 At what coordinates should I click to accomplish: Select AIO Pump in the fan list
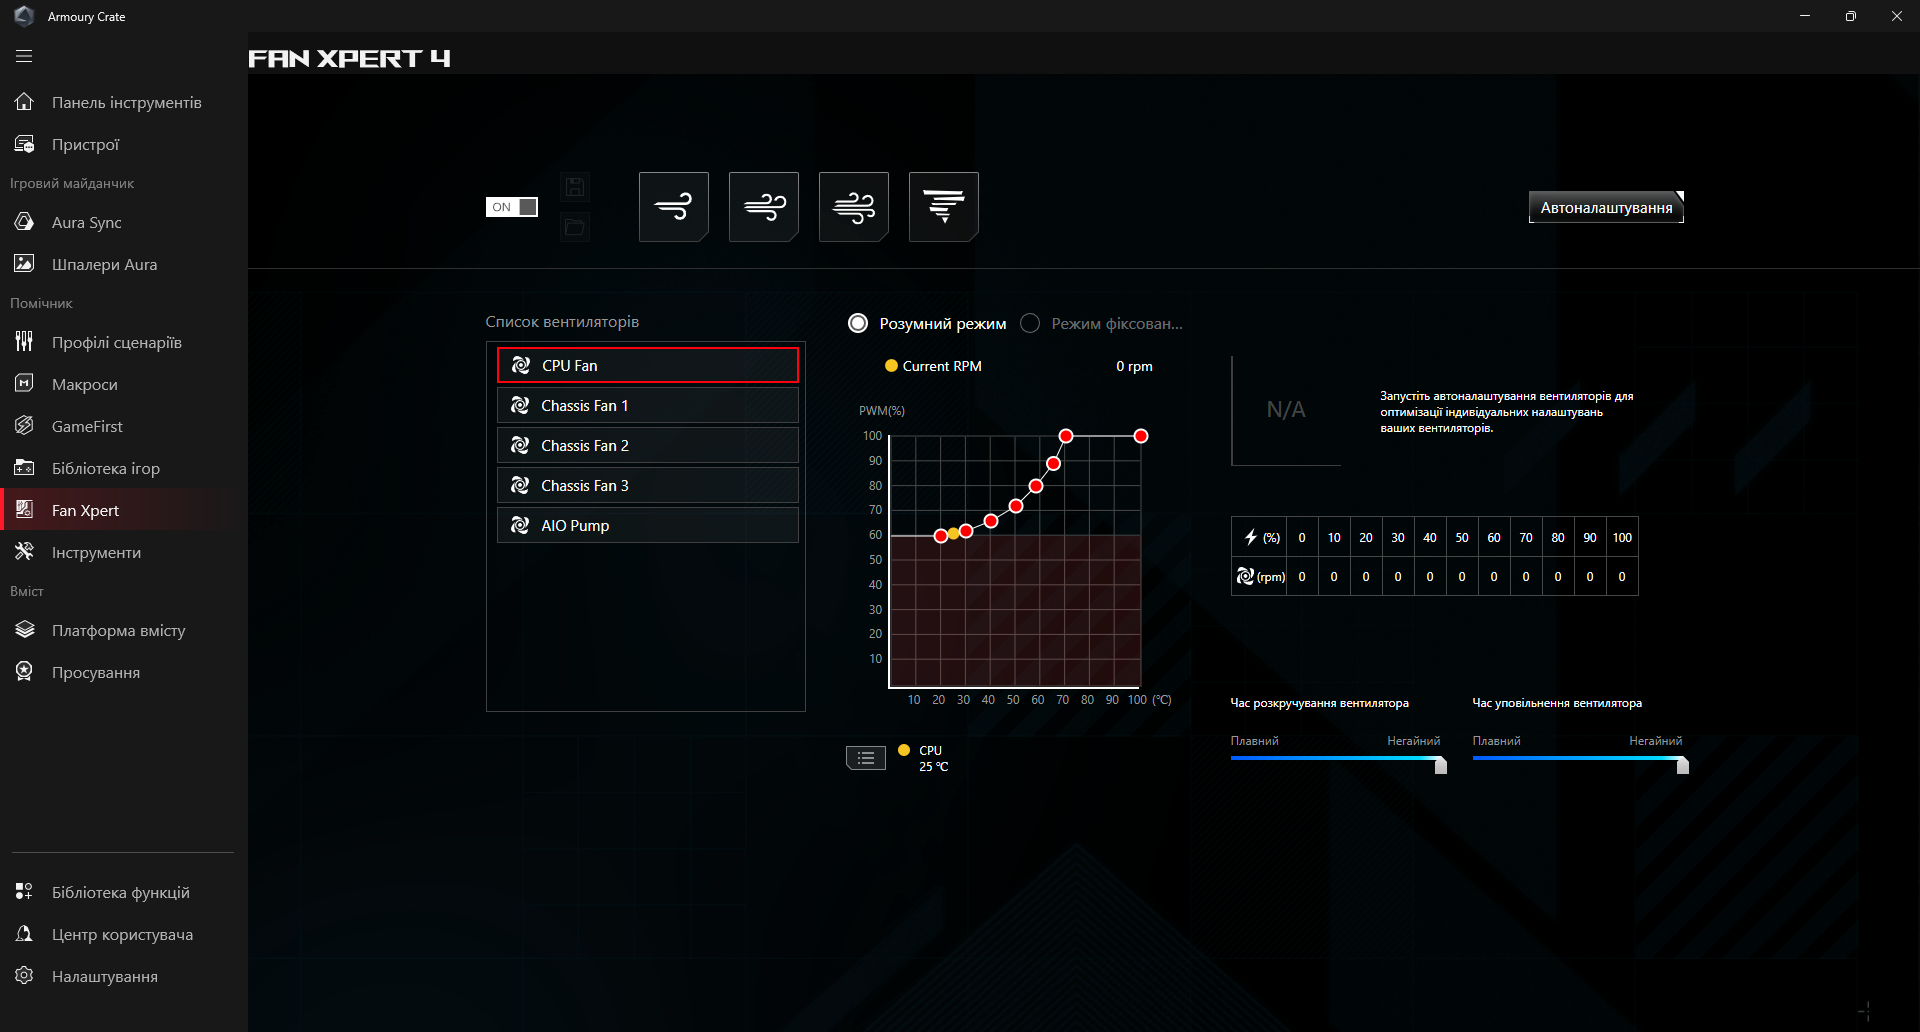click(648, 525)
